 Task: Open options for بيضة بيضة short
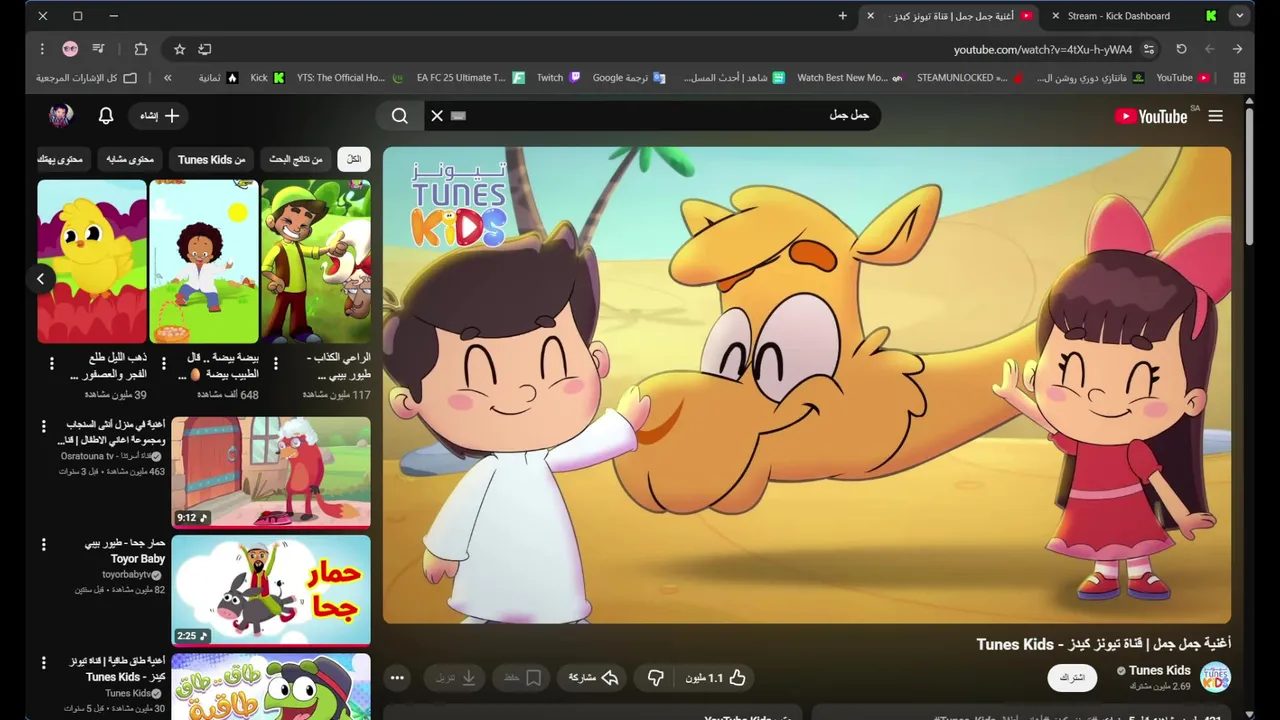164,365
